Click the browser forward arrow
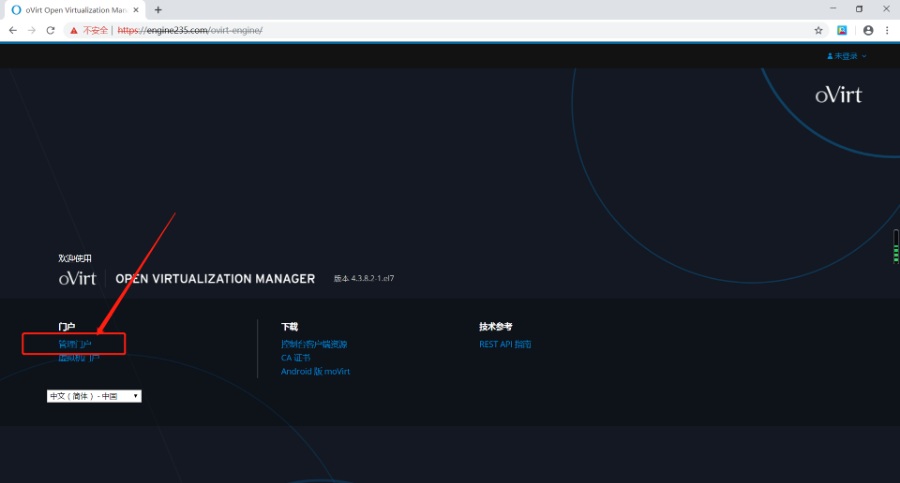The height and width of the screenshot is (483, 900). coord(32,30)
